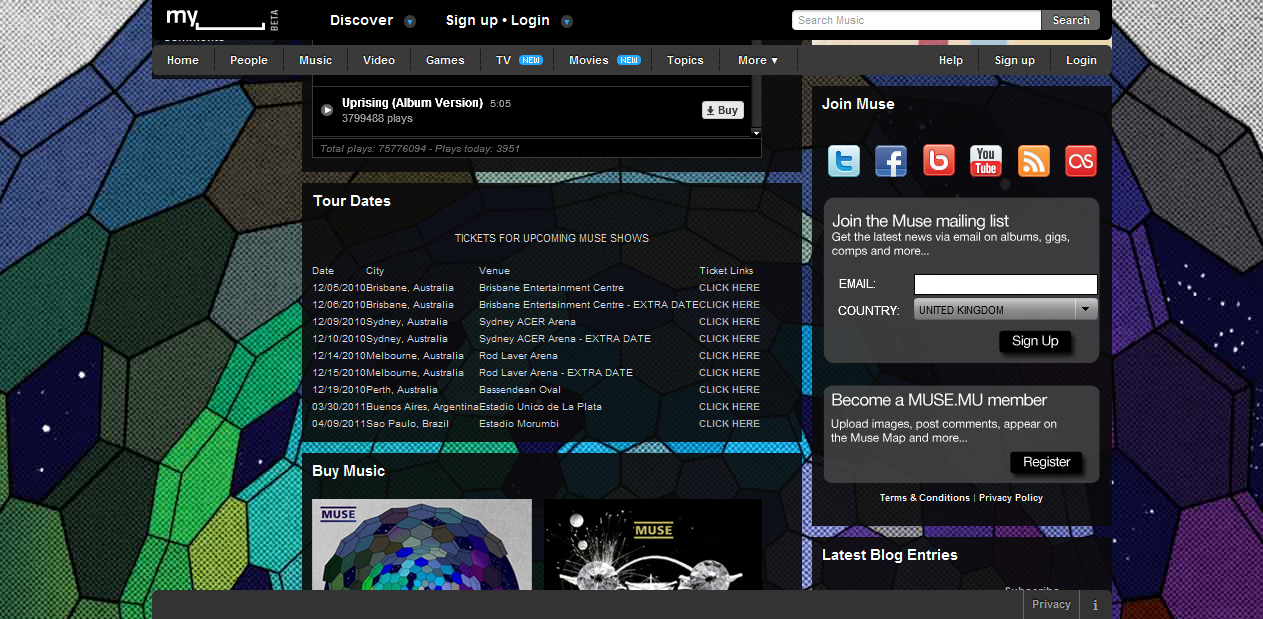
Task: Open Muse's YouTube icon link
Action: coord(986,161)
